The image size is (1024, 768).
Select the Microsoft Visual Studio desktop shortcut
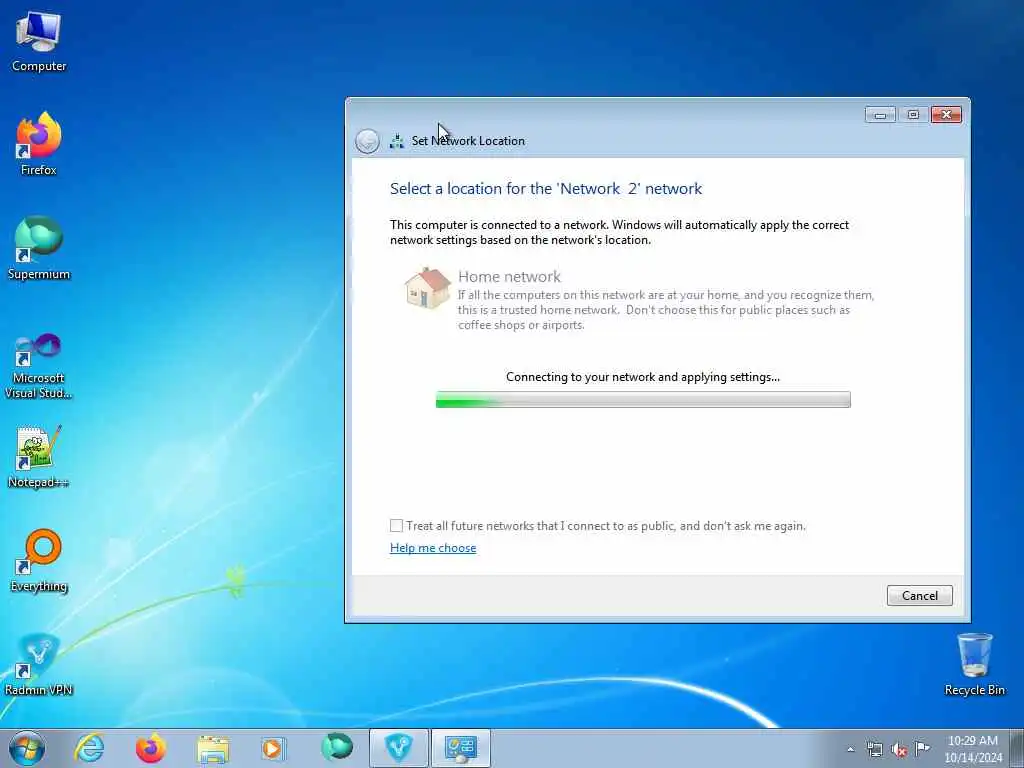tap(39, 366)
